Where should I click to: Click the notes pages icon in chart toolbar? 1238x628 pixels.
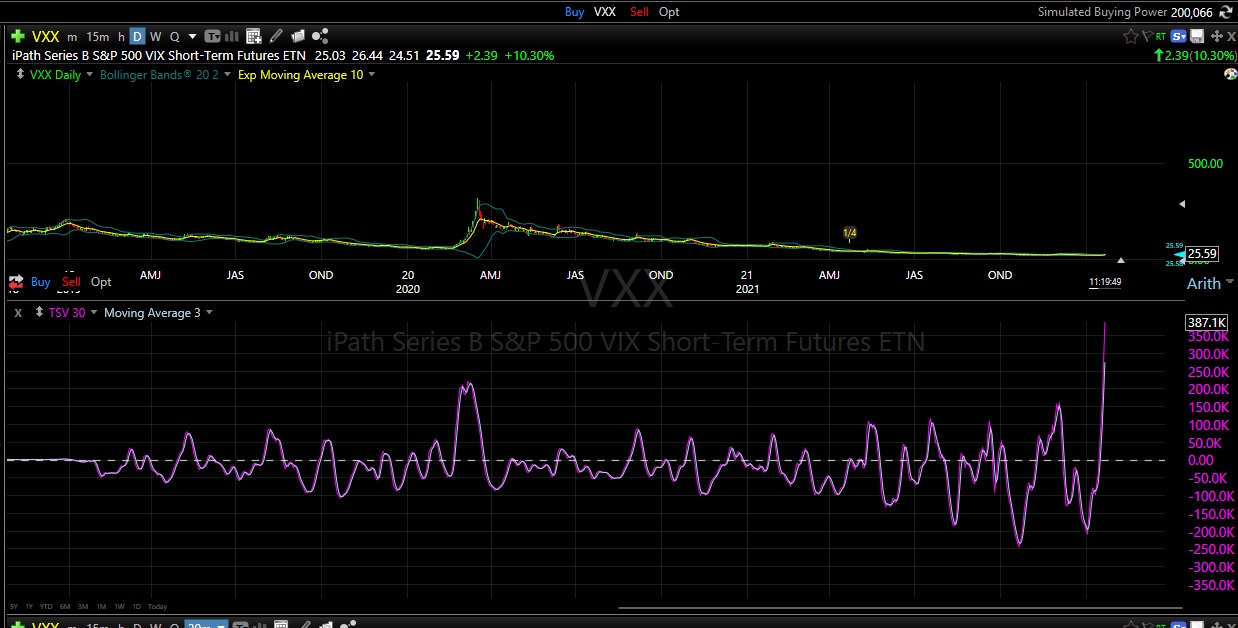pyautogui.click(x=298, y=37)
